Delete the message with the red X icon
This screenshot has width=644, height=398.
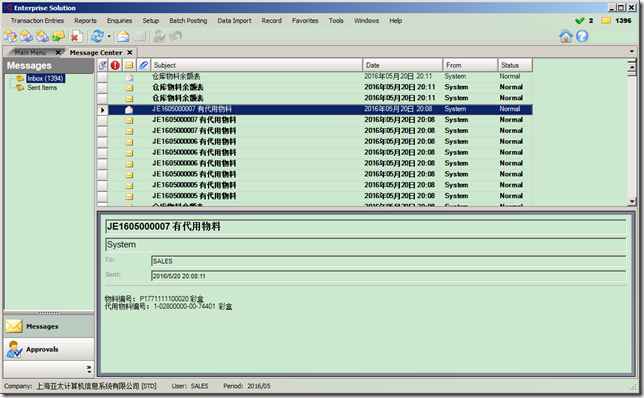click(76, 37)
